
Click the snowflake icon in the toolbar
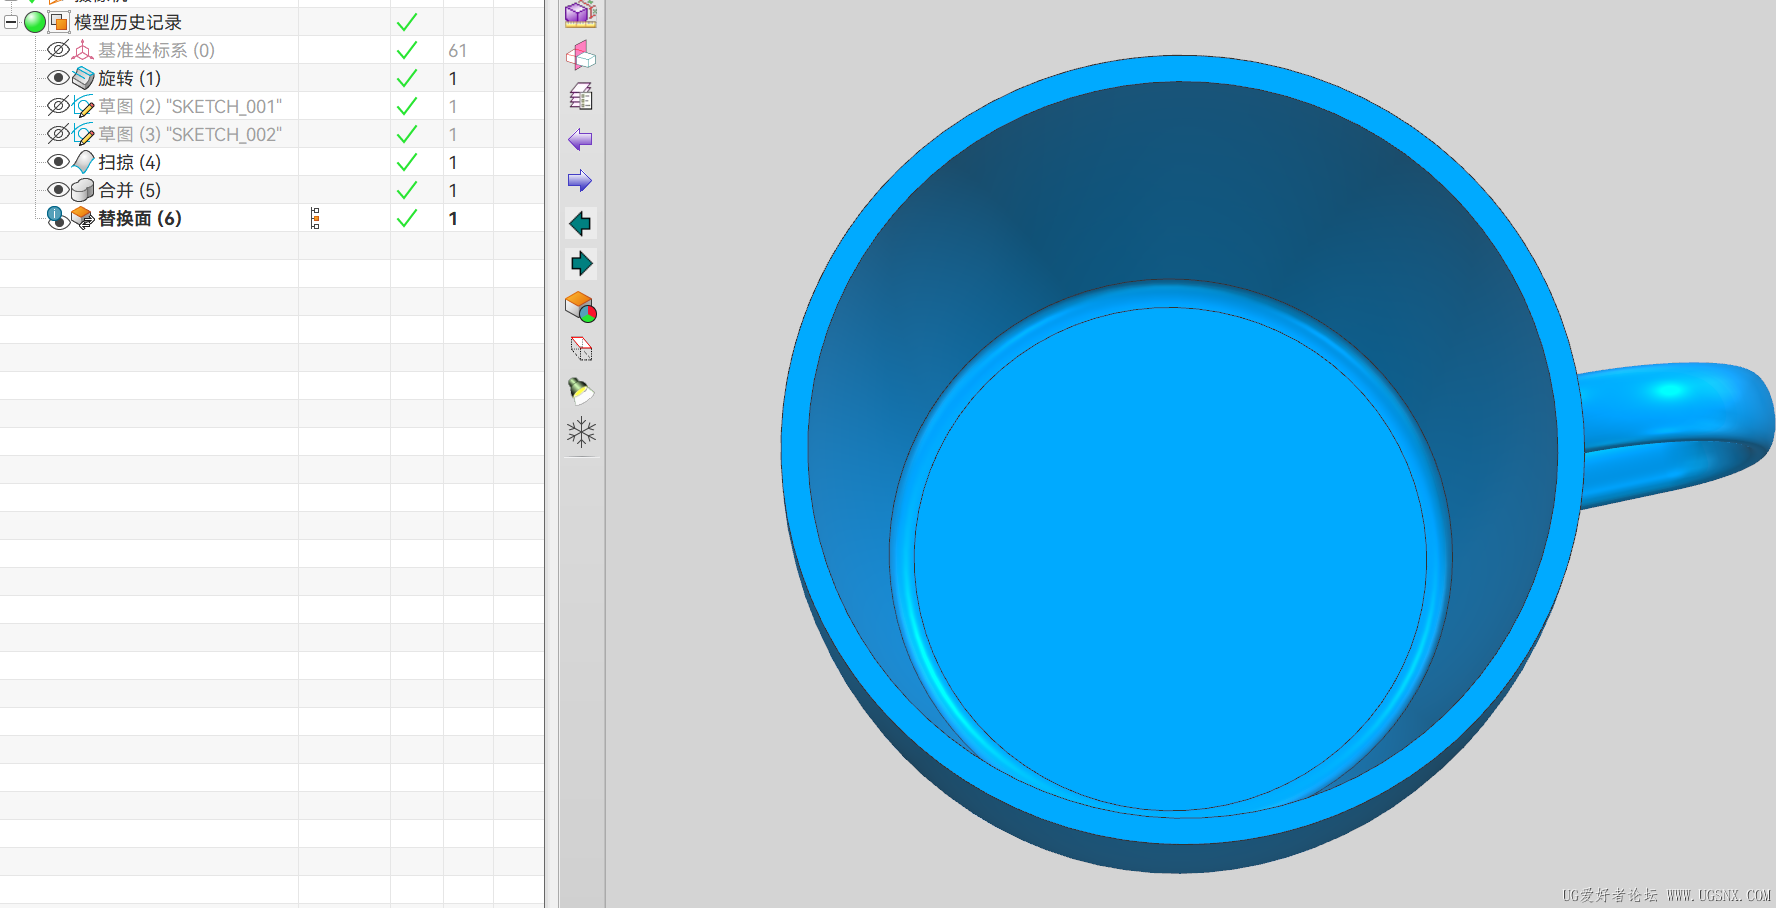coord(580,432)
